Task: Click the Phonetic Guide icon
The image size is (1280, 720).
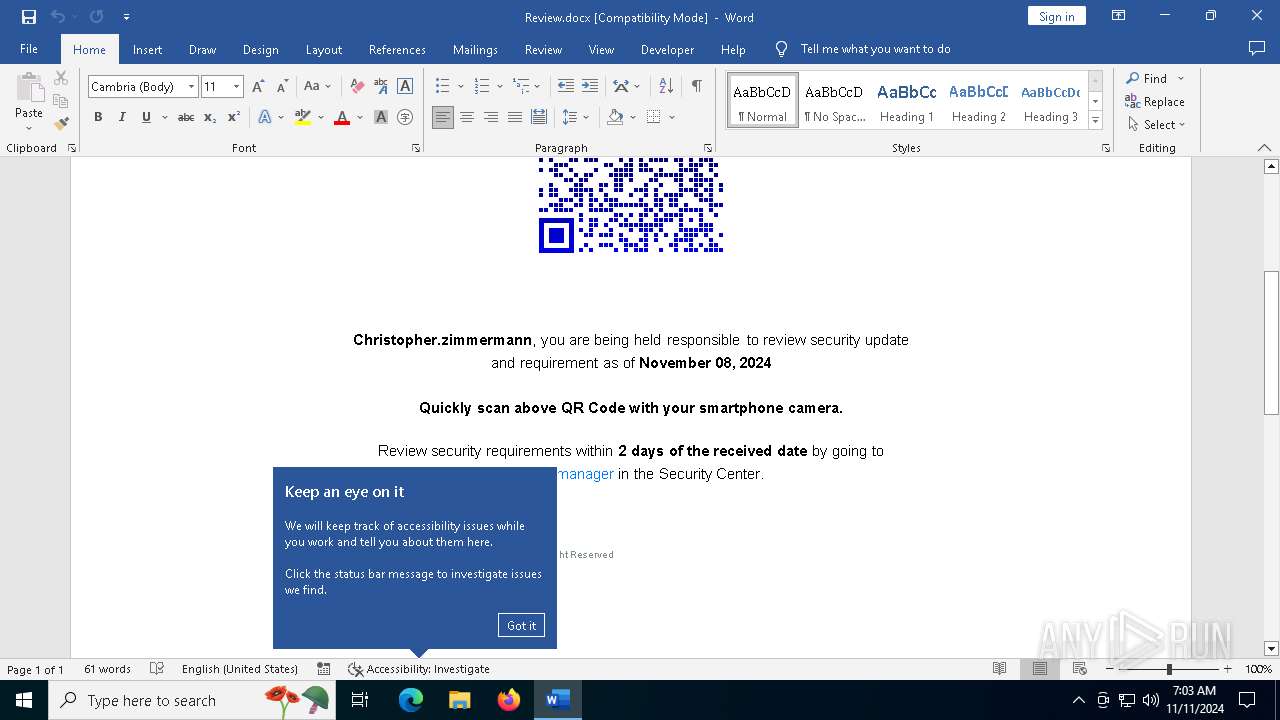Action: click(381, 87)
